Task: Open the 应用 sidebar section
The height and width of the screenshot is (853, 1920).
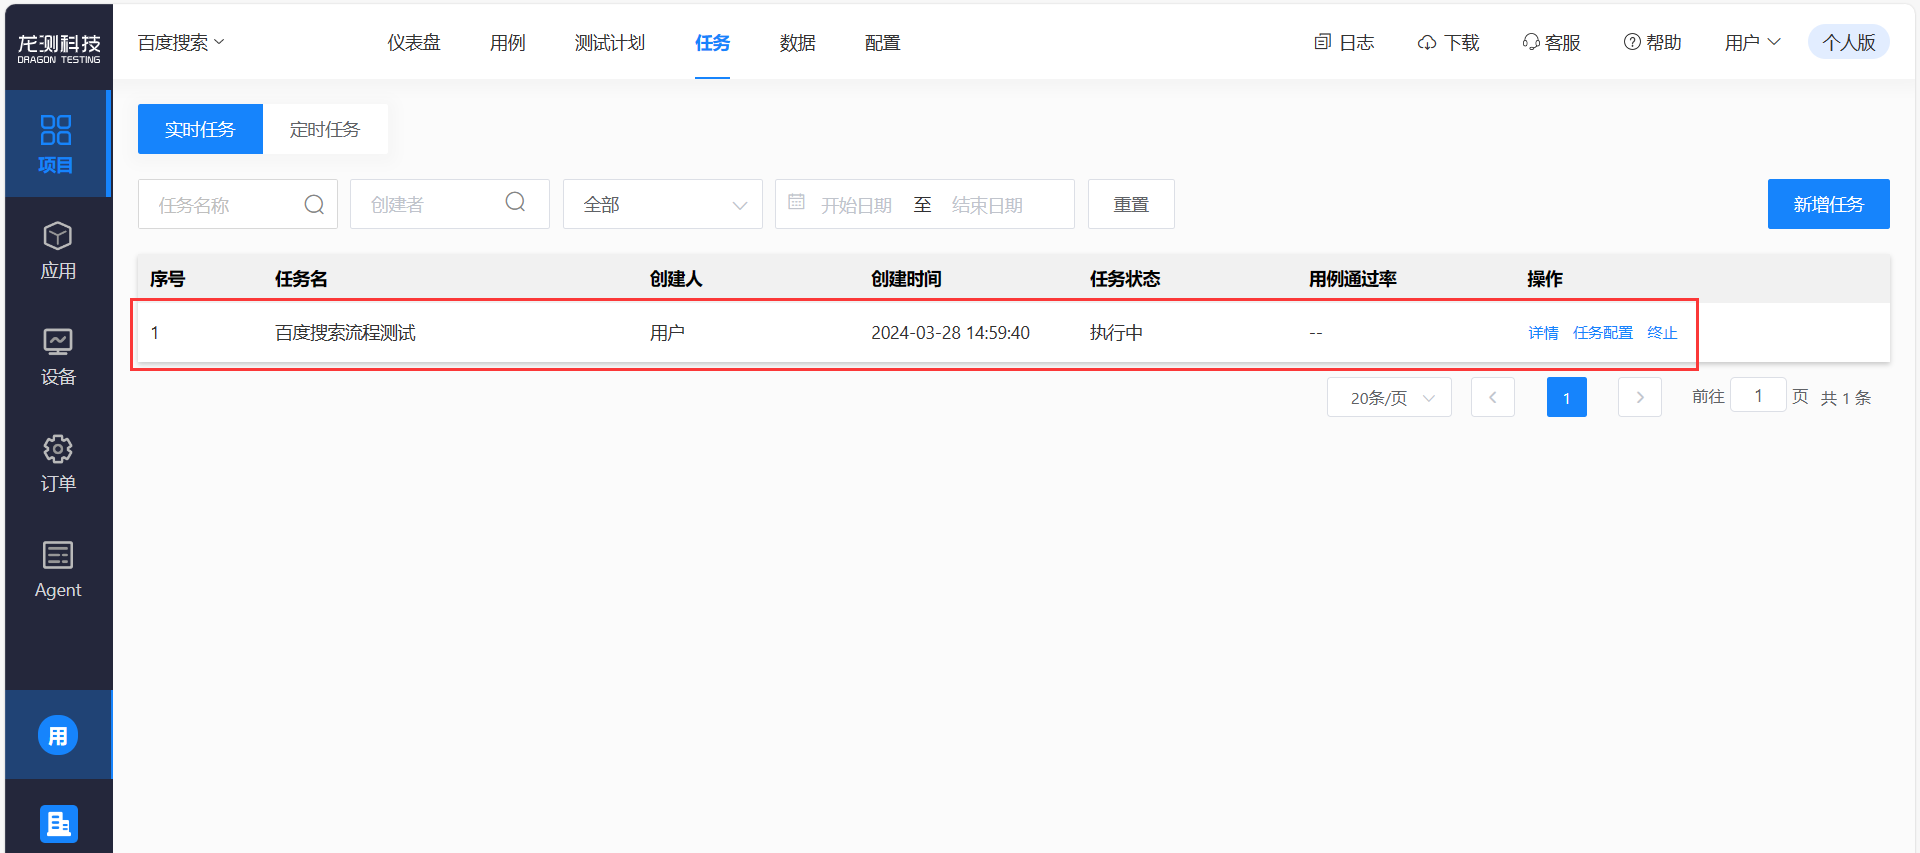Action: 58,250
